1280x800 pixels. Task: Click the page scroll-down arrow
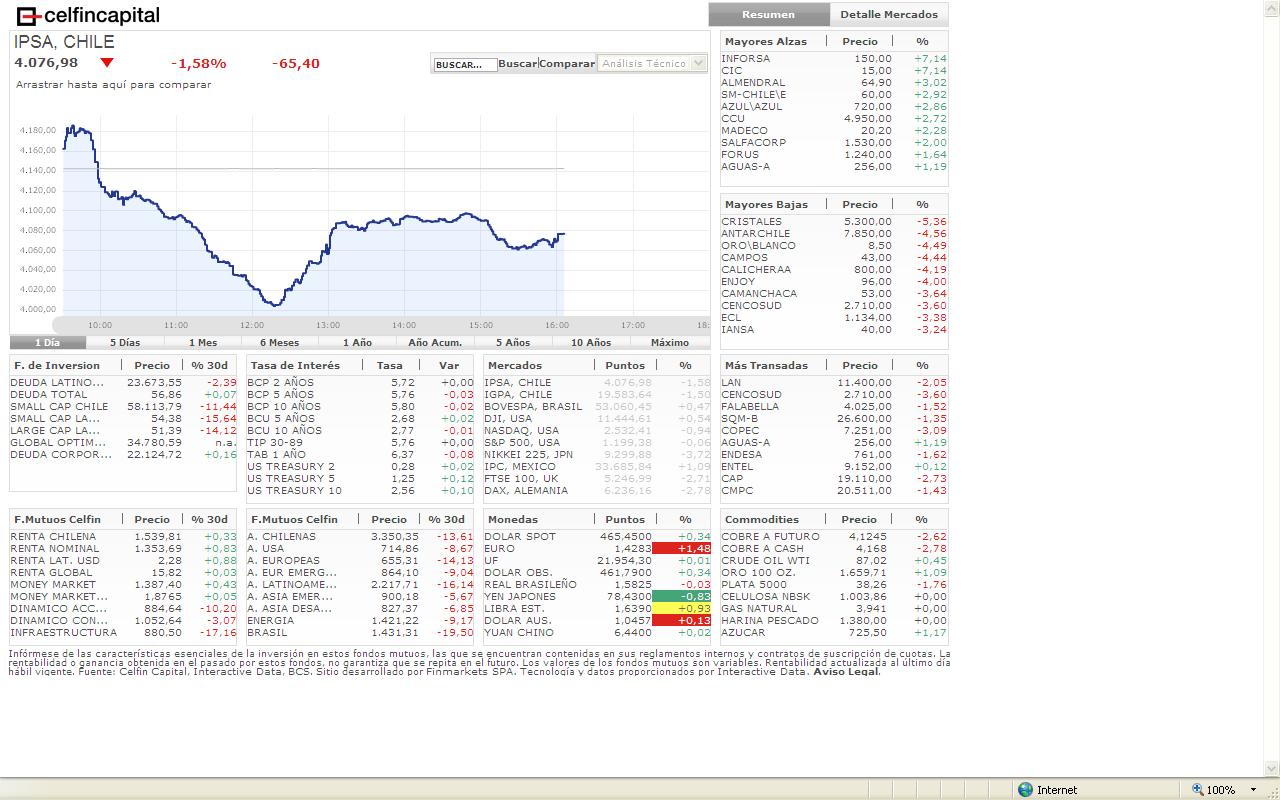point(1272,768)
